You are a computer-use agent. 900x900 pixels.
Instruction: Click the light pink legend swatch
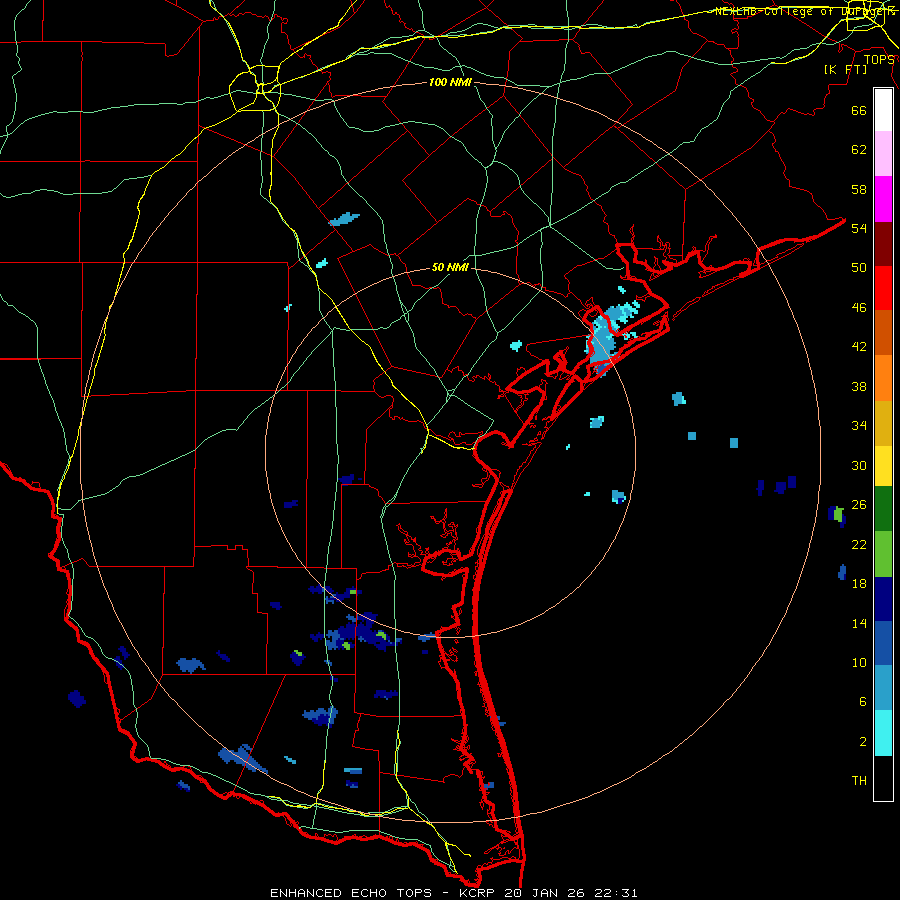pyautogui.click(x=883, y=153)
